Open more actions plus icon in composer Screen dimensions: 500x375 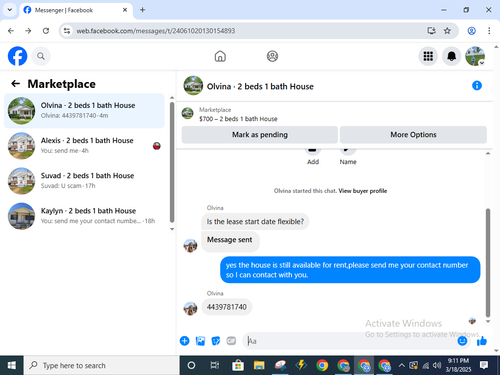click(x=185, y=341)
